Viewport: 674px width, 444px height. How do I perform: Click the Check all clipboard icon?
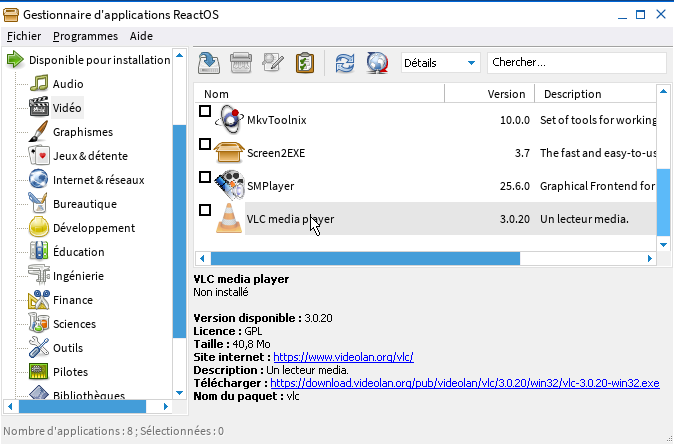306,63
